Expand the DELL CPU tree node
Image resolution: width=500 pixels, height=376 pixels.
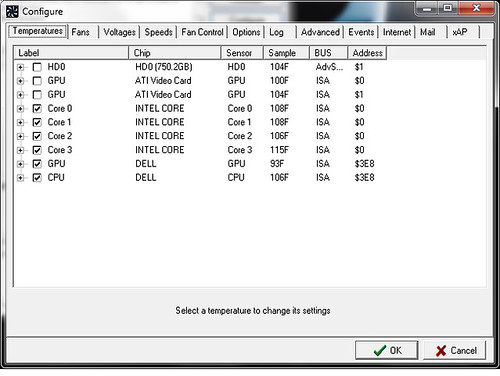[20, 178]
